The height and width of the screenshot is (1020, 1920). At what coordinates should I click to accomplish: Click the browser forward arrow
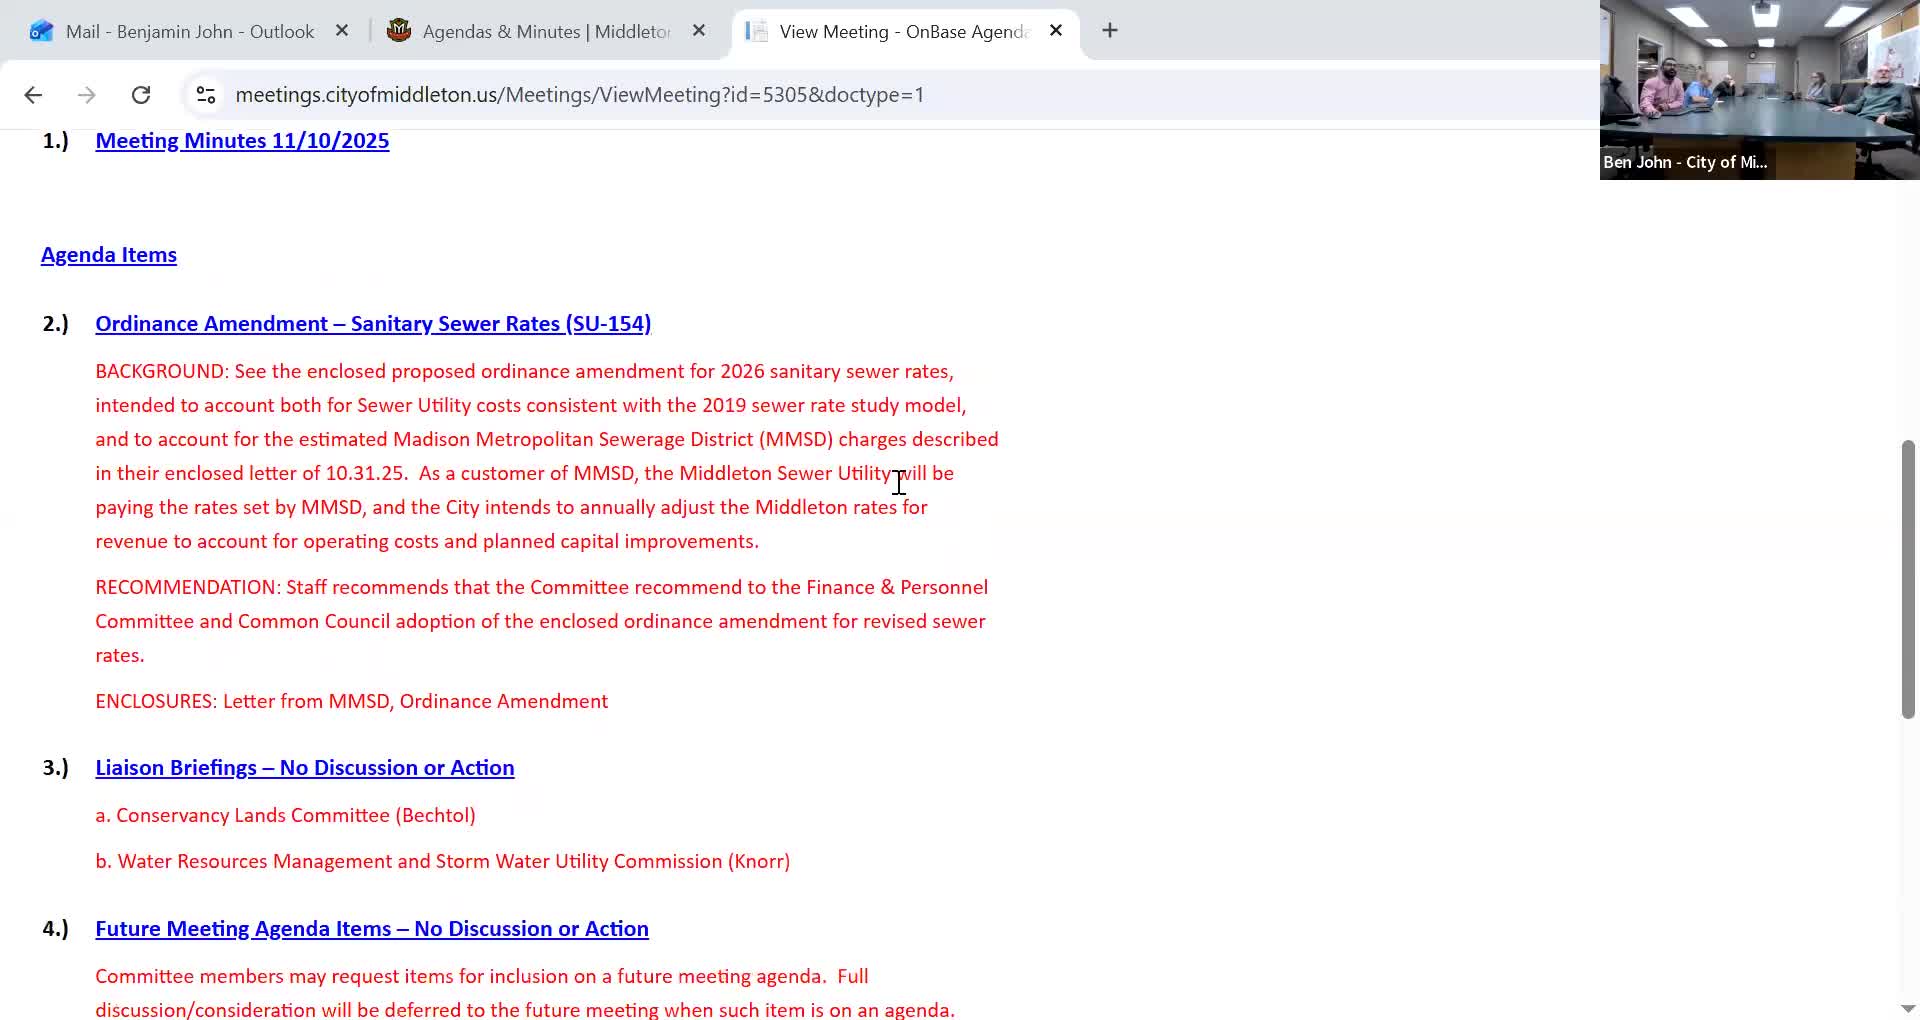[87, 95]
